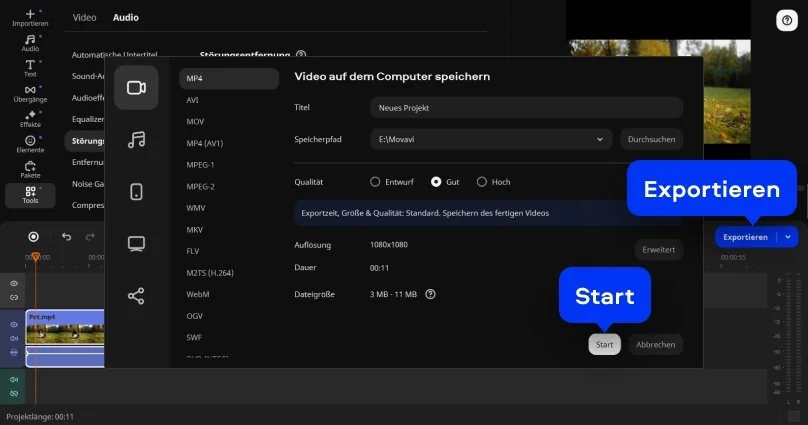
Task: Select the Entwurf quality radio button
Action: [x=376, y=182]
